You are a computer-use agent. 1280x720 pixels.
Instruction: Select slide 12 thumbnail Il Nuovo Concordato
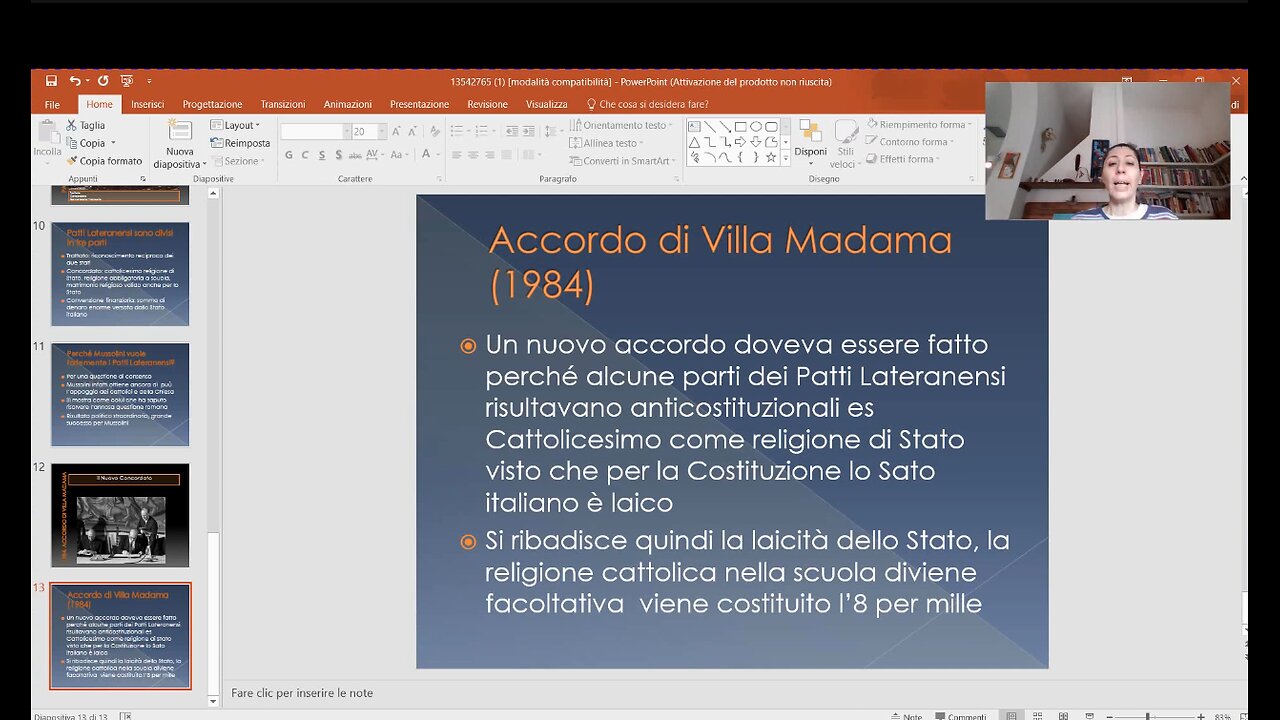120,515
